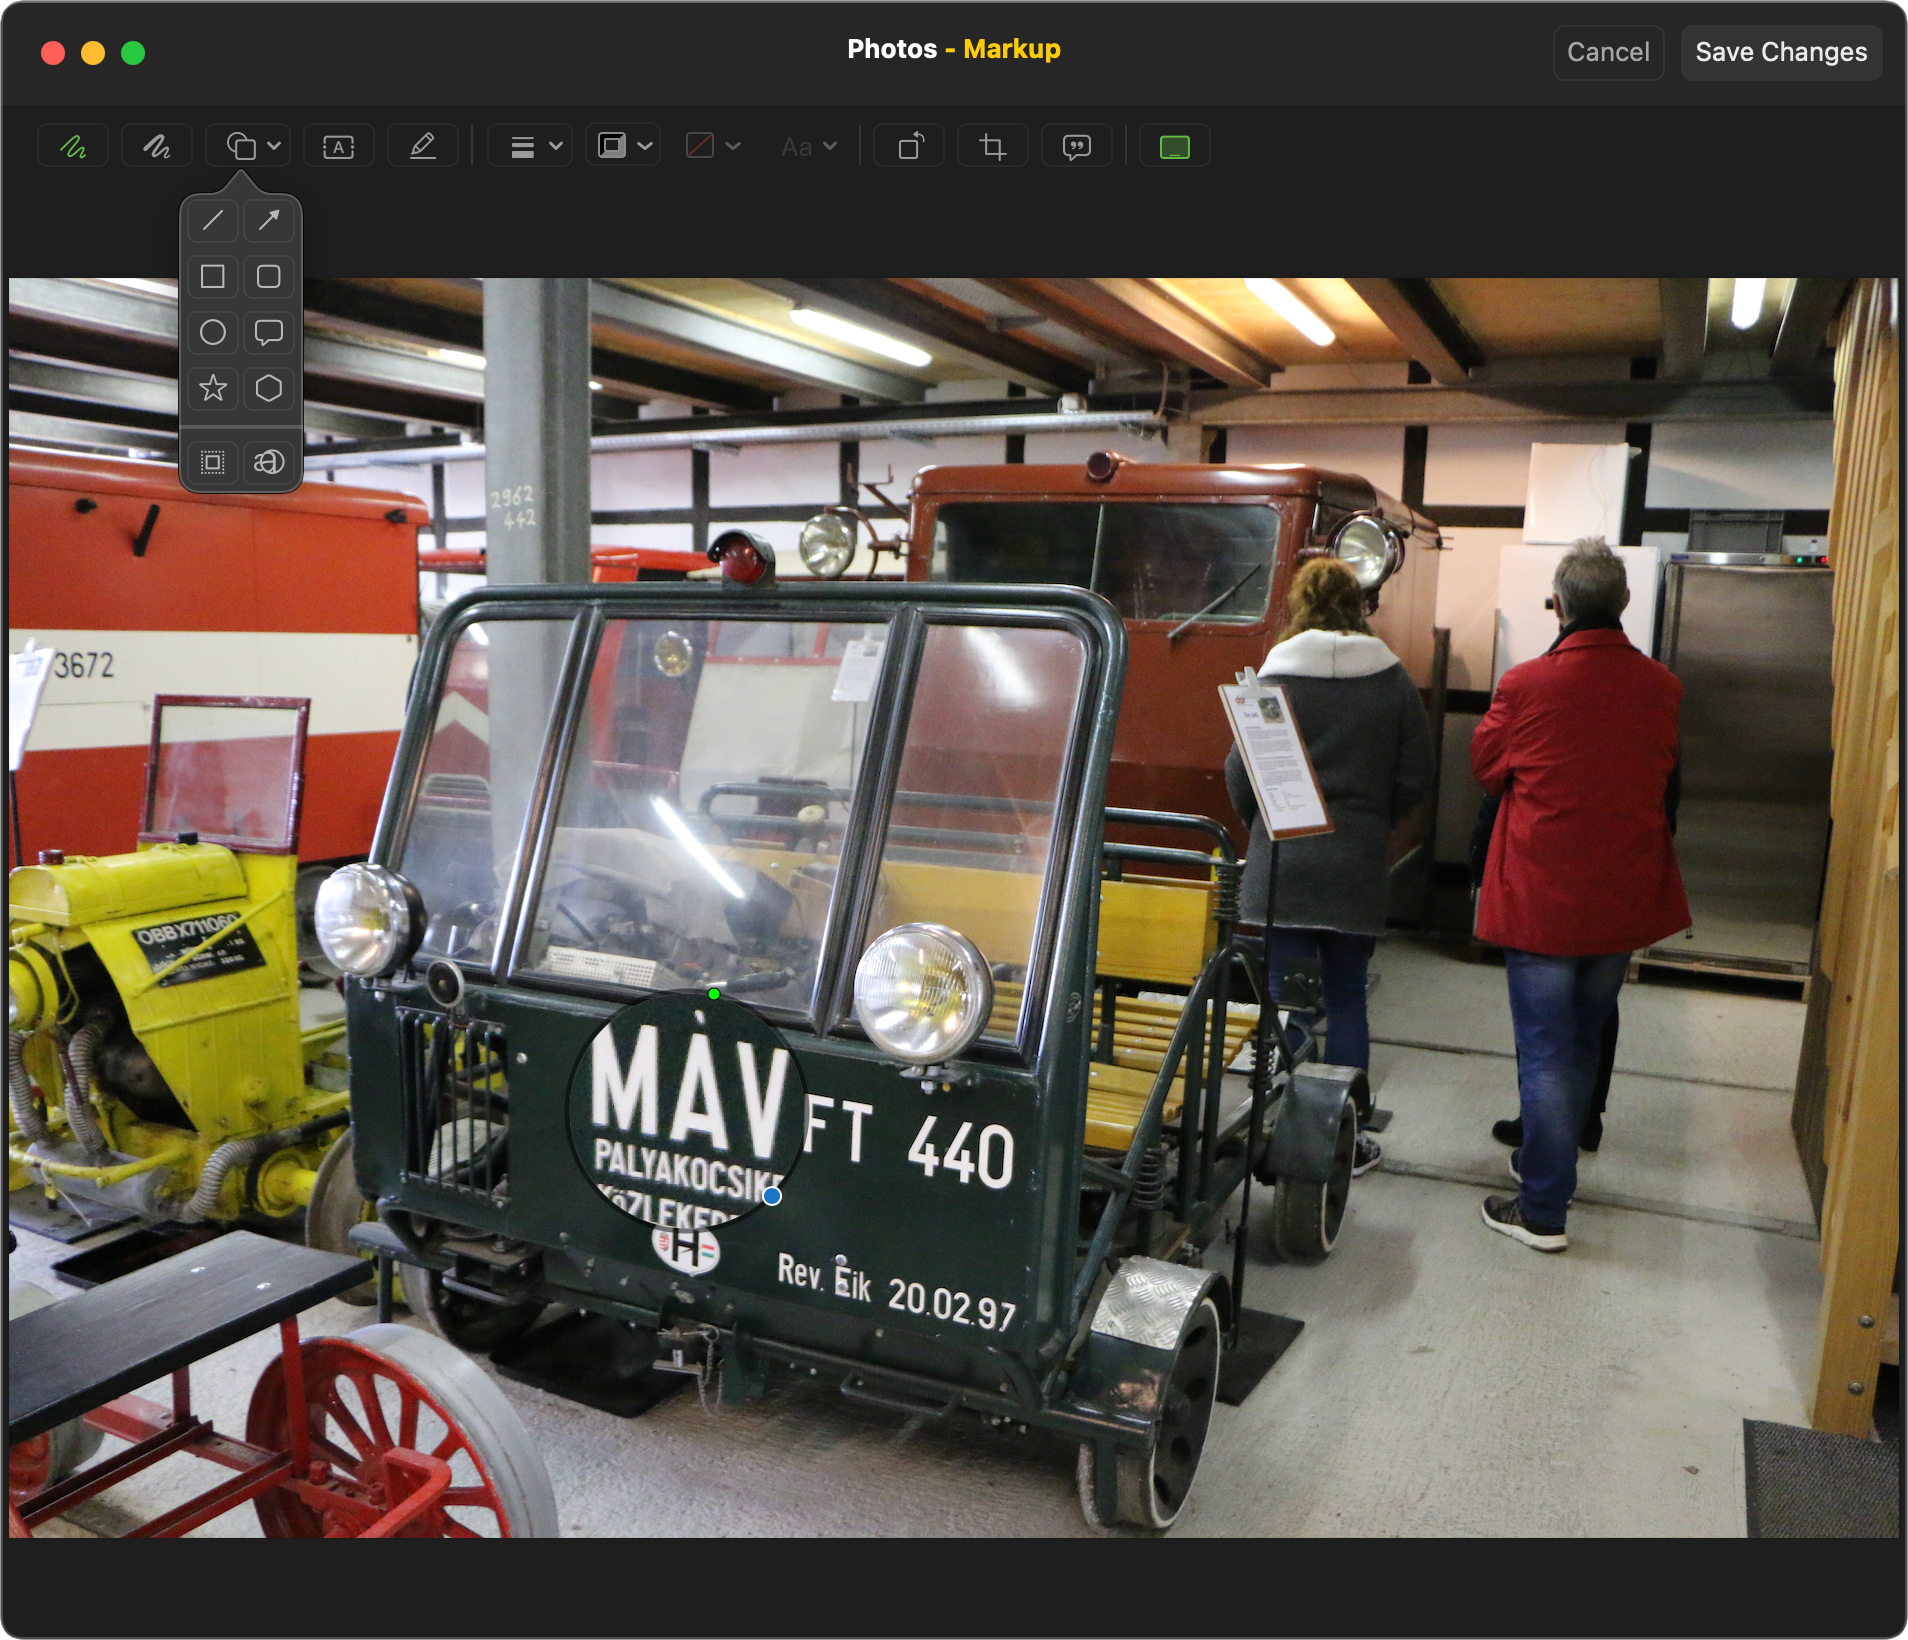This screenshot has height=1640, width=1908.
Task: Click the blue resize handle on the loupe
Action: (x=772, y=1196)
